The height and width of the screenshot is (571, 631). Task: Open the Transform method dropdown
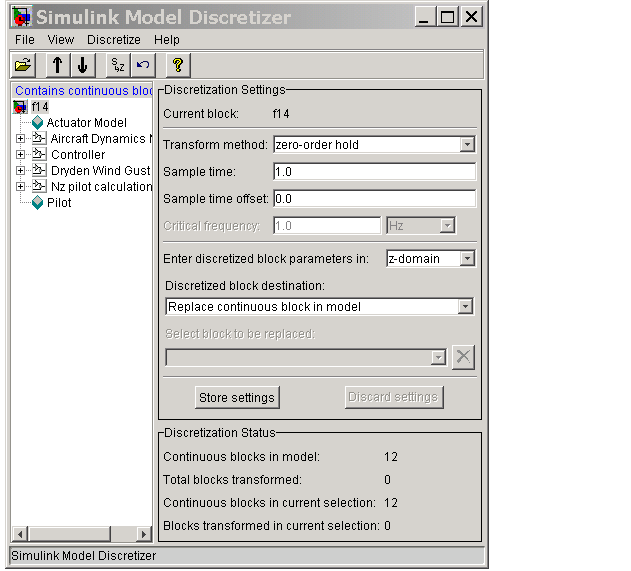[x=467, y=144]
